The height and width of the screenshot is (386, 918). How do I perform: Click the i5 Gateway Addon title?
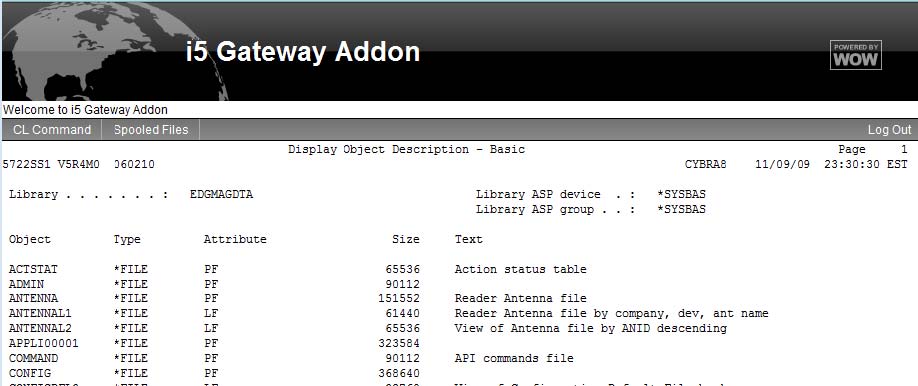pyautogui.click(x=303, y=52)
